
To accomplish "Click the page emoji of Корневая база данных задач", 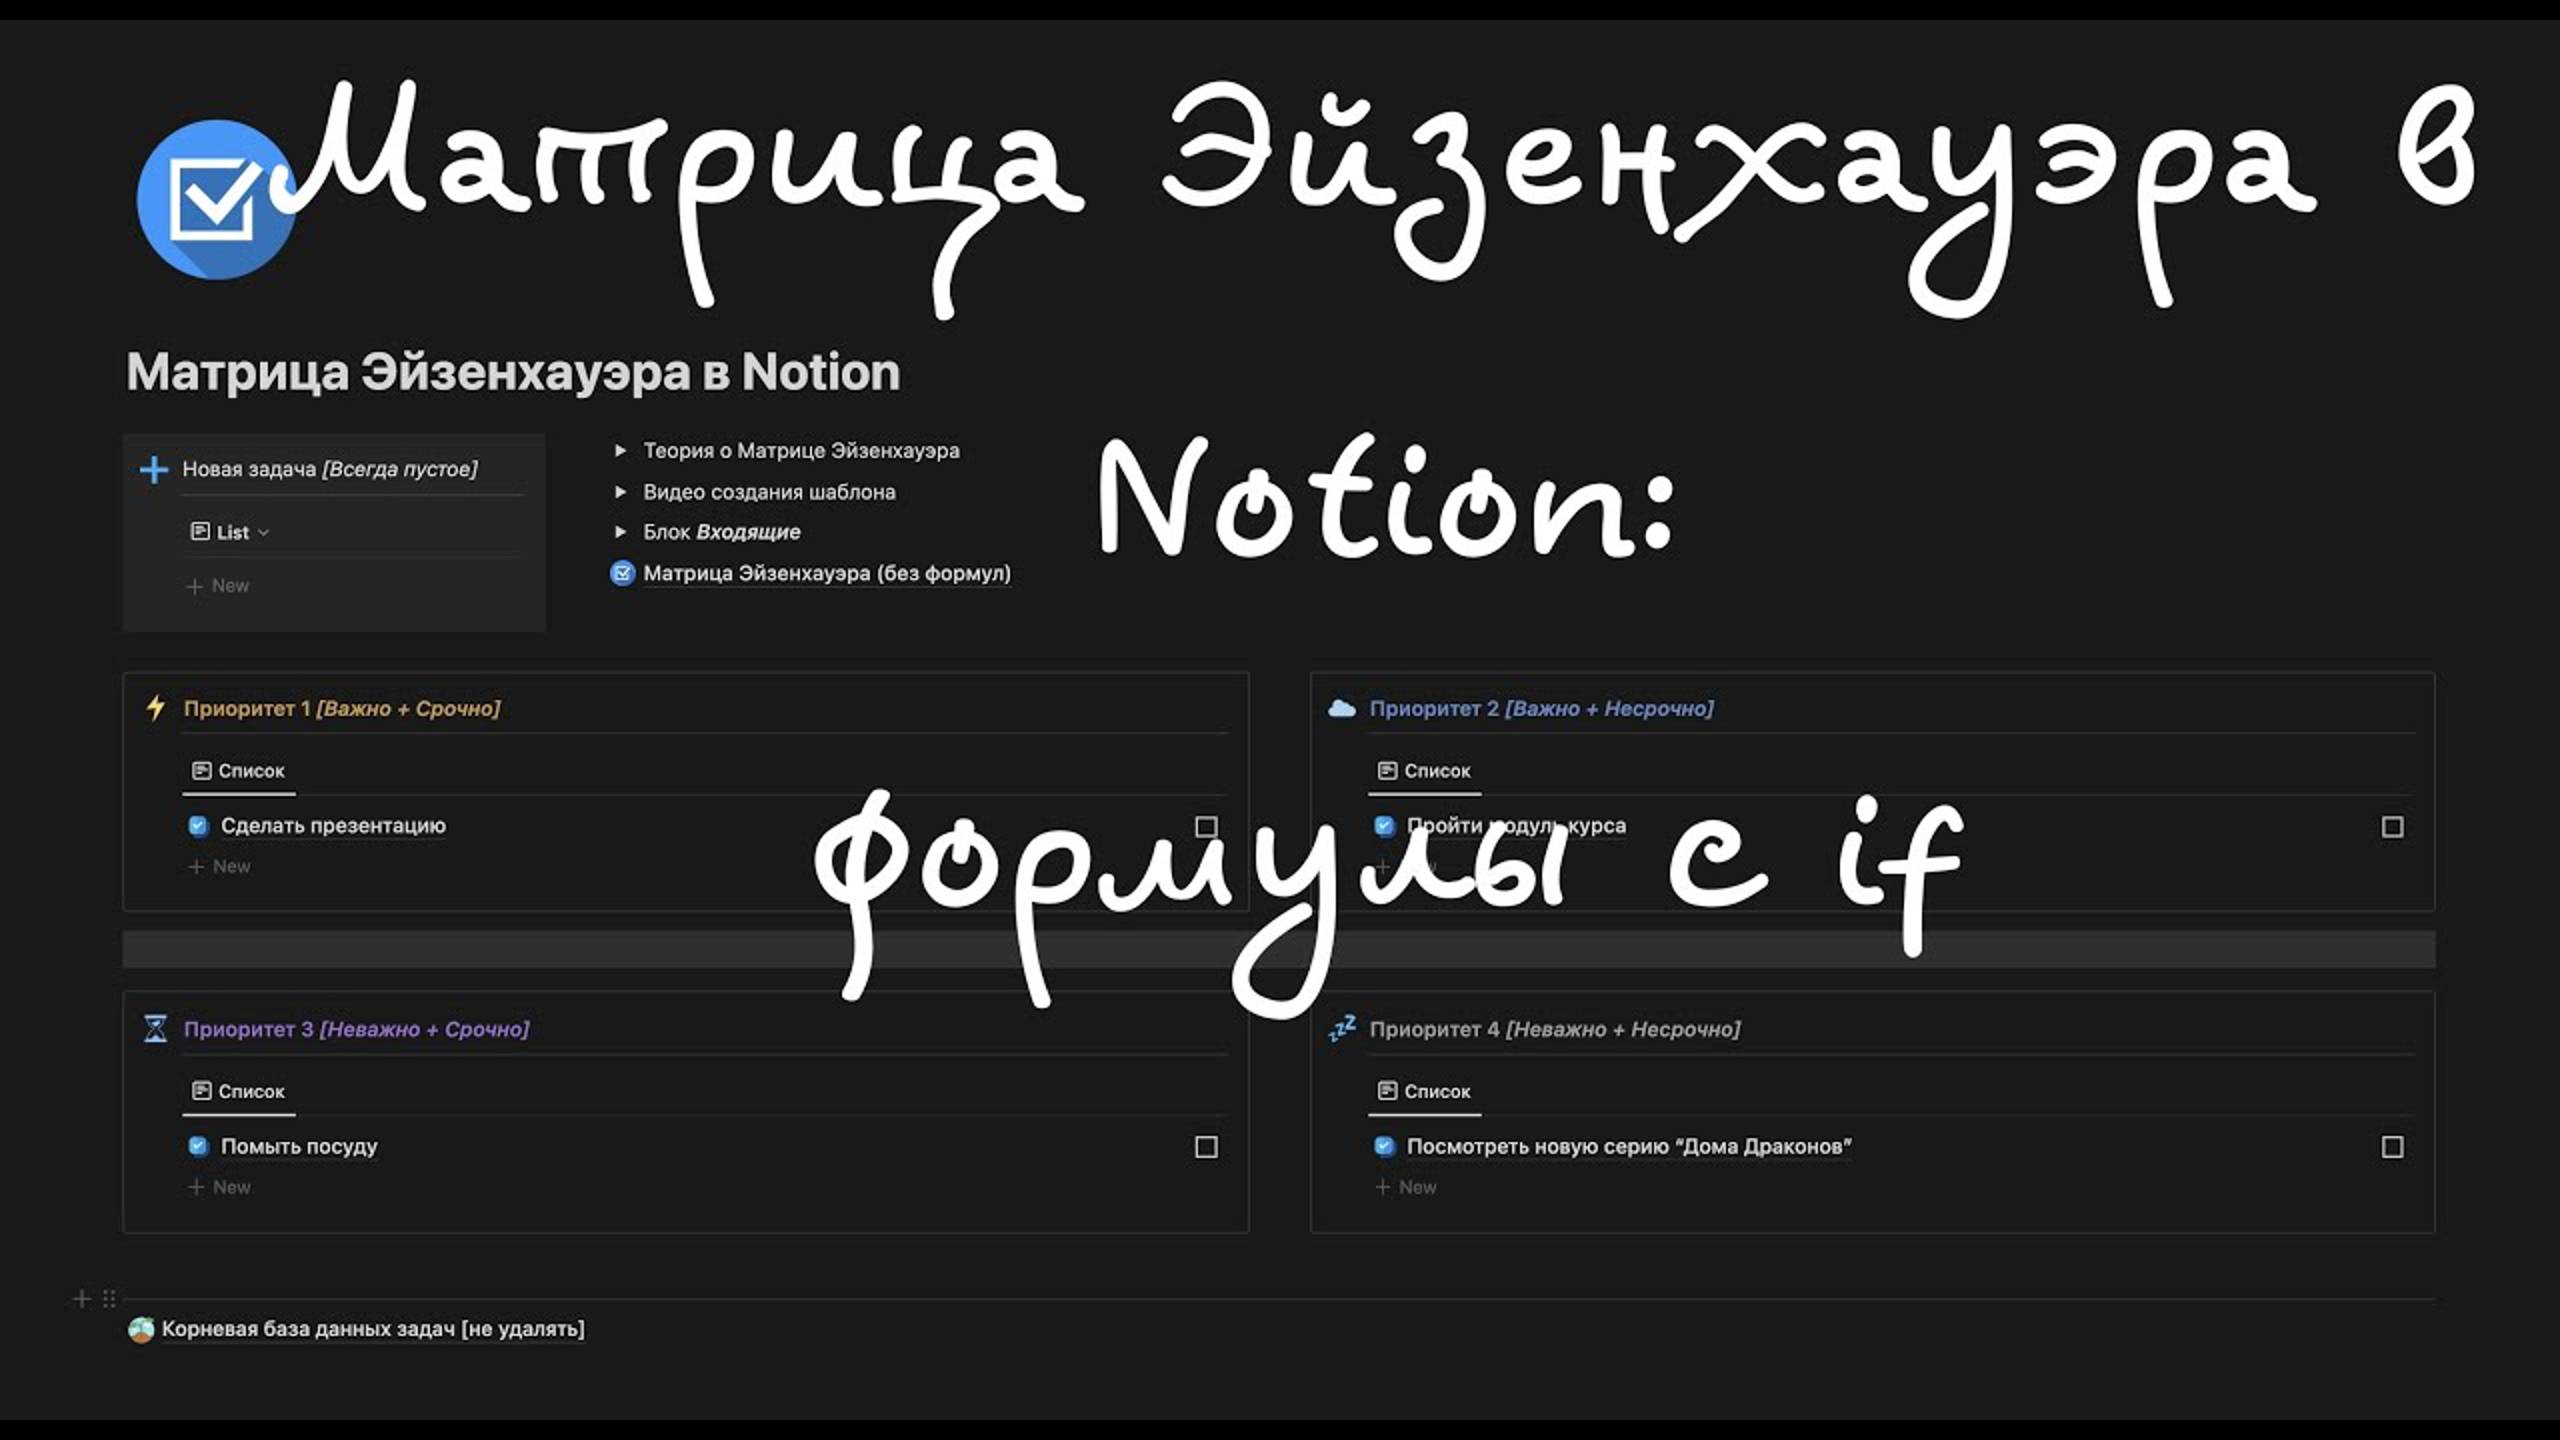I will click(140, 1330).
